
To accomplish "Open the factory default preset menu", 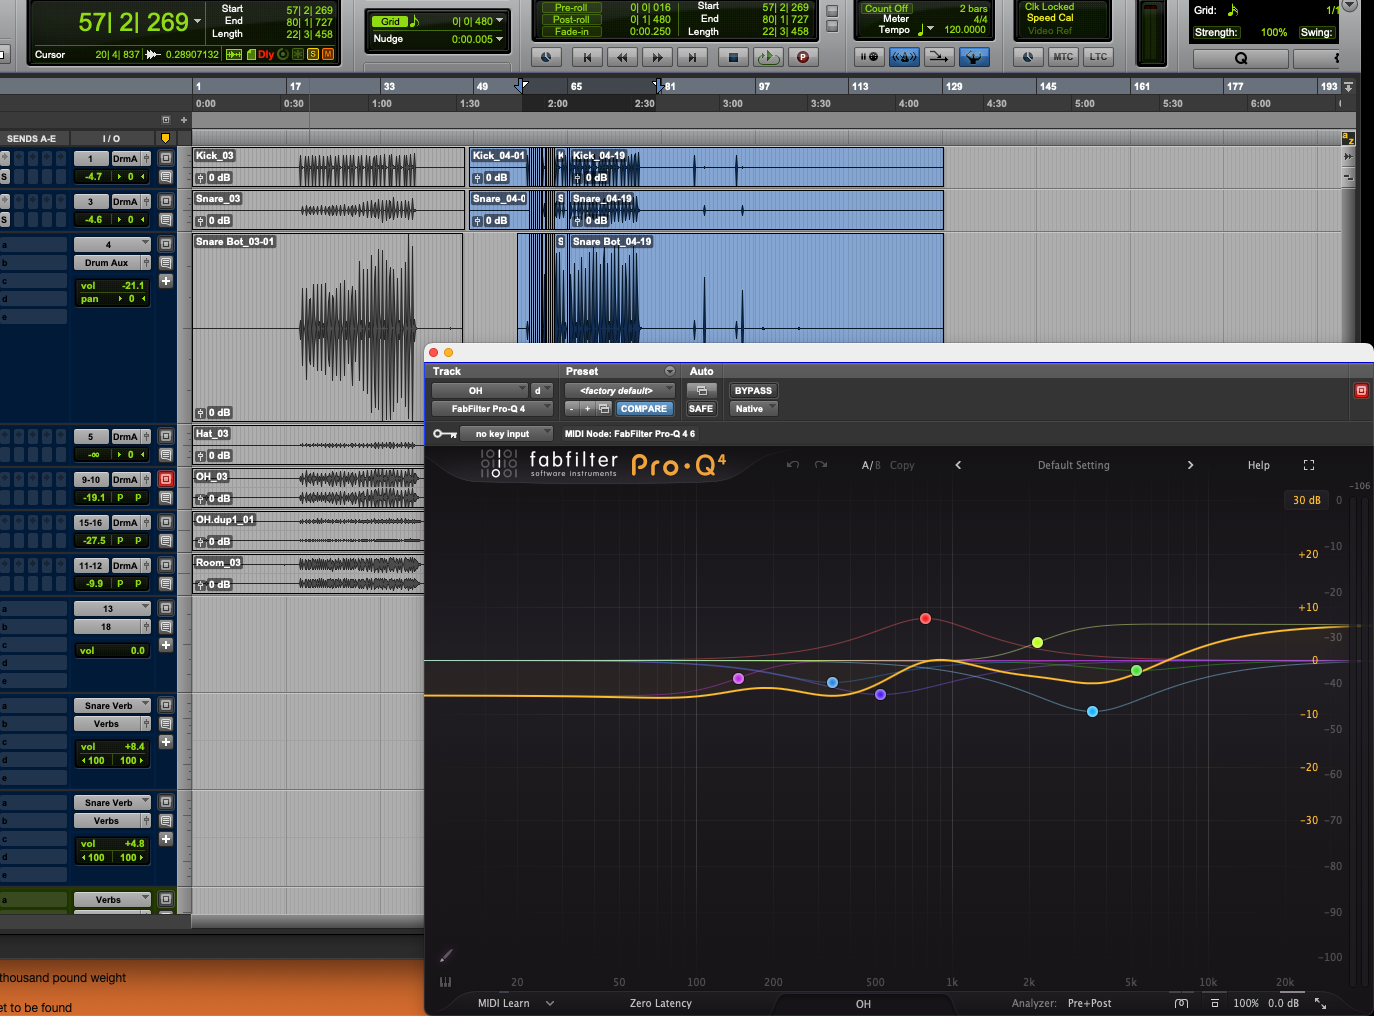I will point(620,391).
